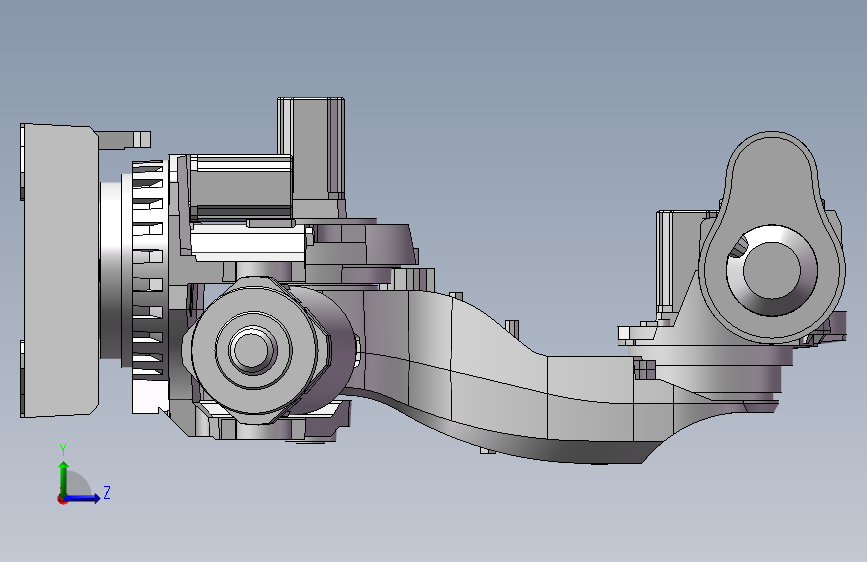867x562 pixels.
Task: Select the toothed ring gear beside the disc
Action: click(x=148, y=271)
